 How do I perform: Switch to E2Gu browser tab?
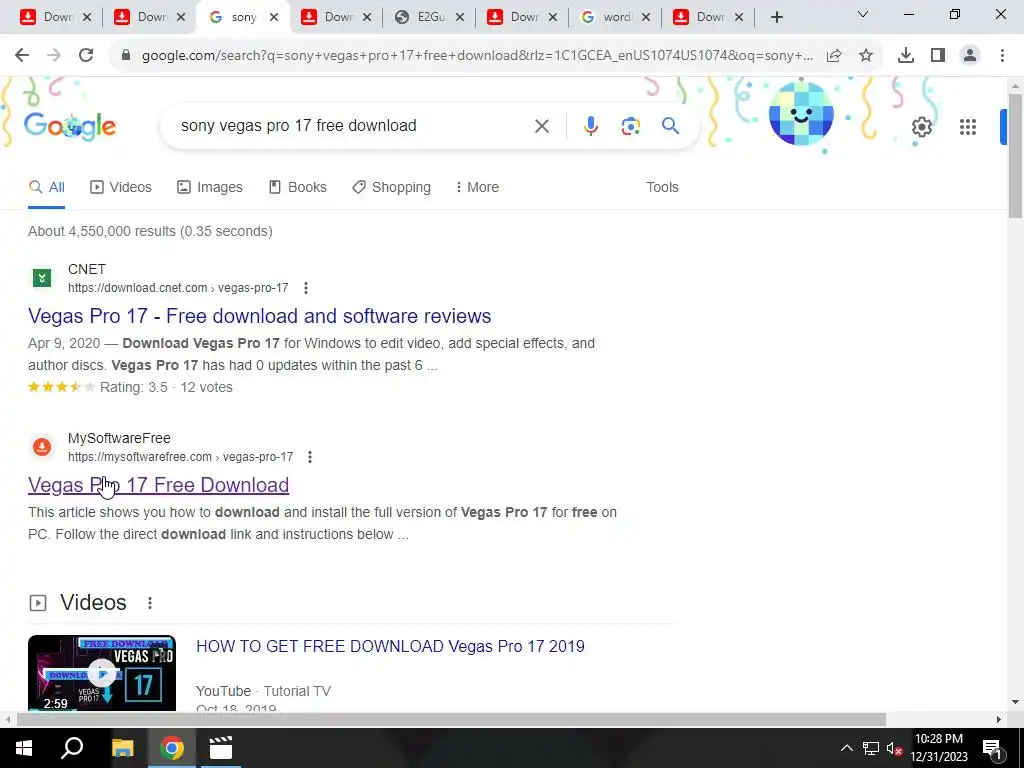[430, 18]
